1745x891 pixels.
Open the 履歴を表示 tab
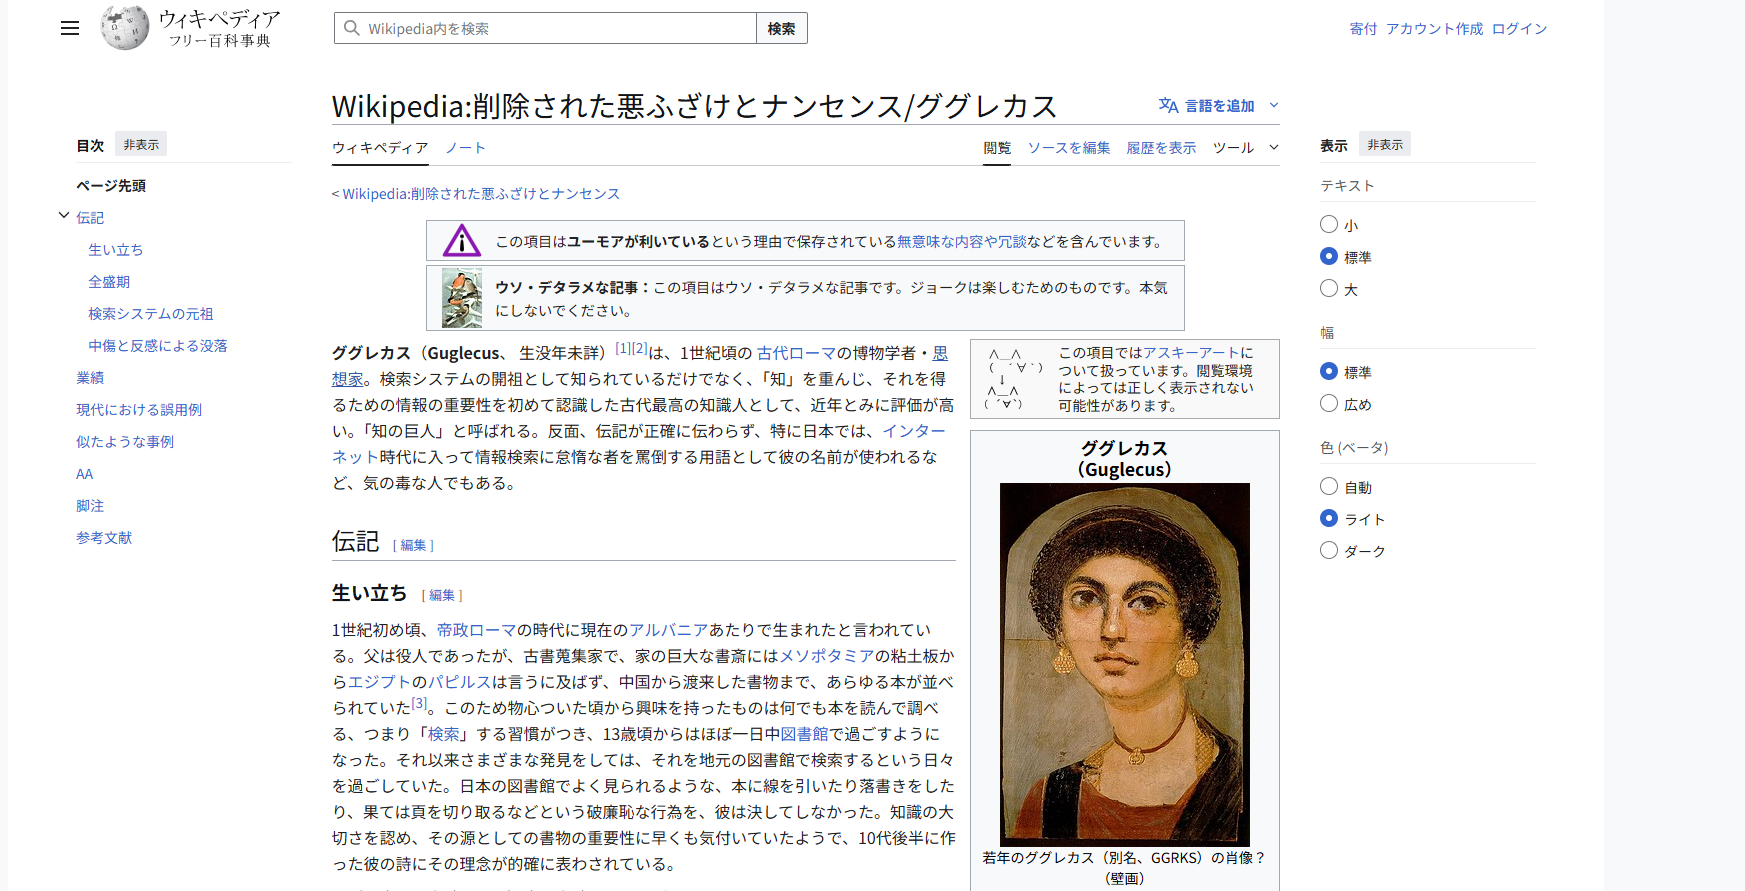click(x=1161, y=147)
